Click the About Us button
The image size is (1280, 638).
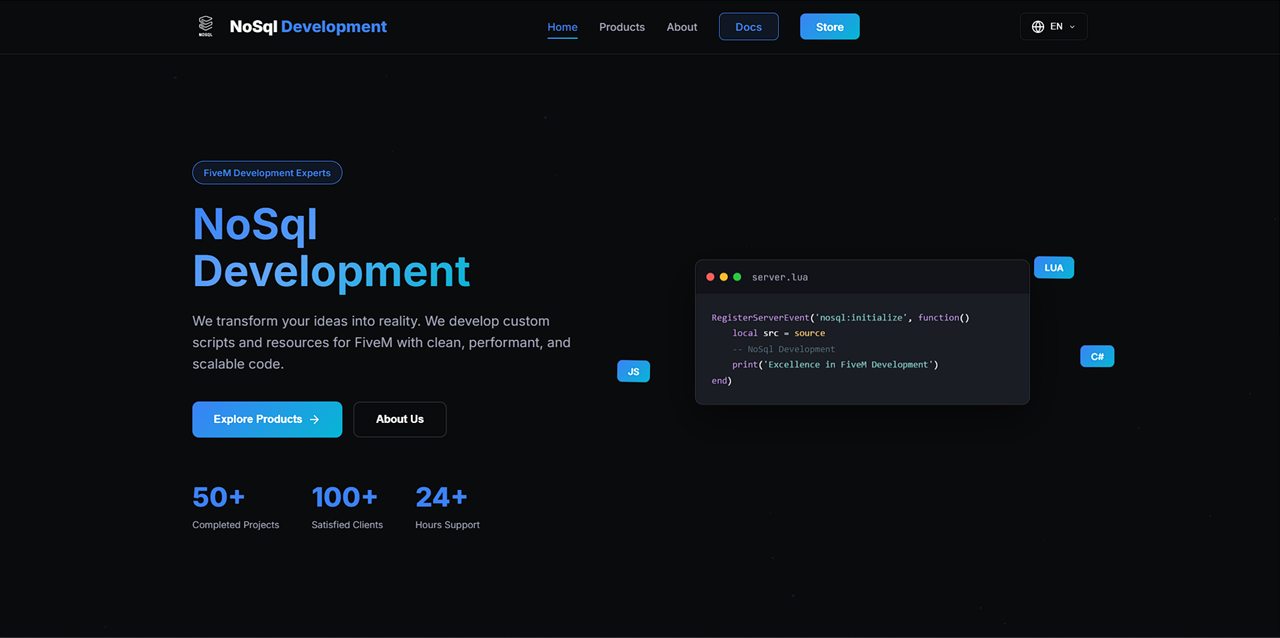[400, 419]
